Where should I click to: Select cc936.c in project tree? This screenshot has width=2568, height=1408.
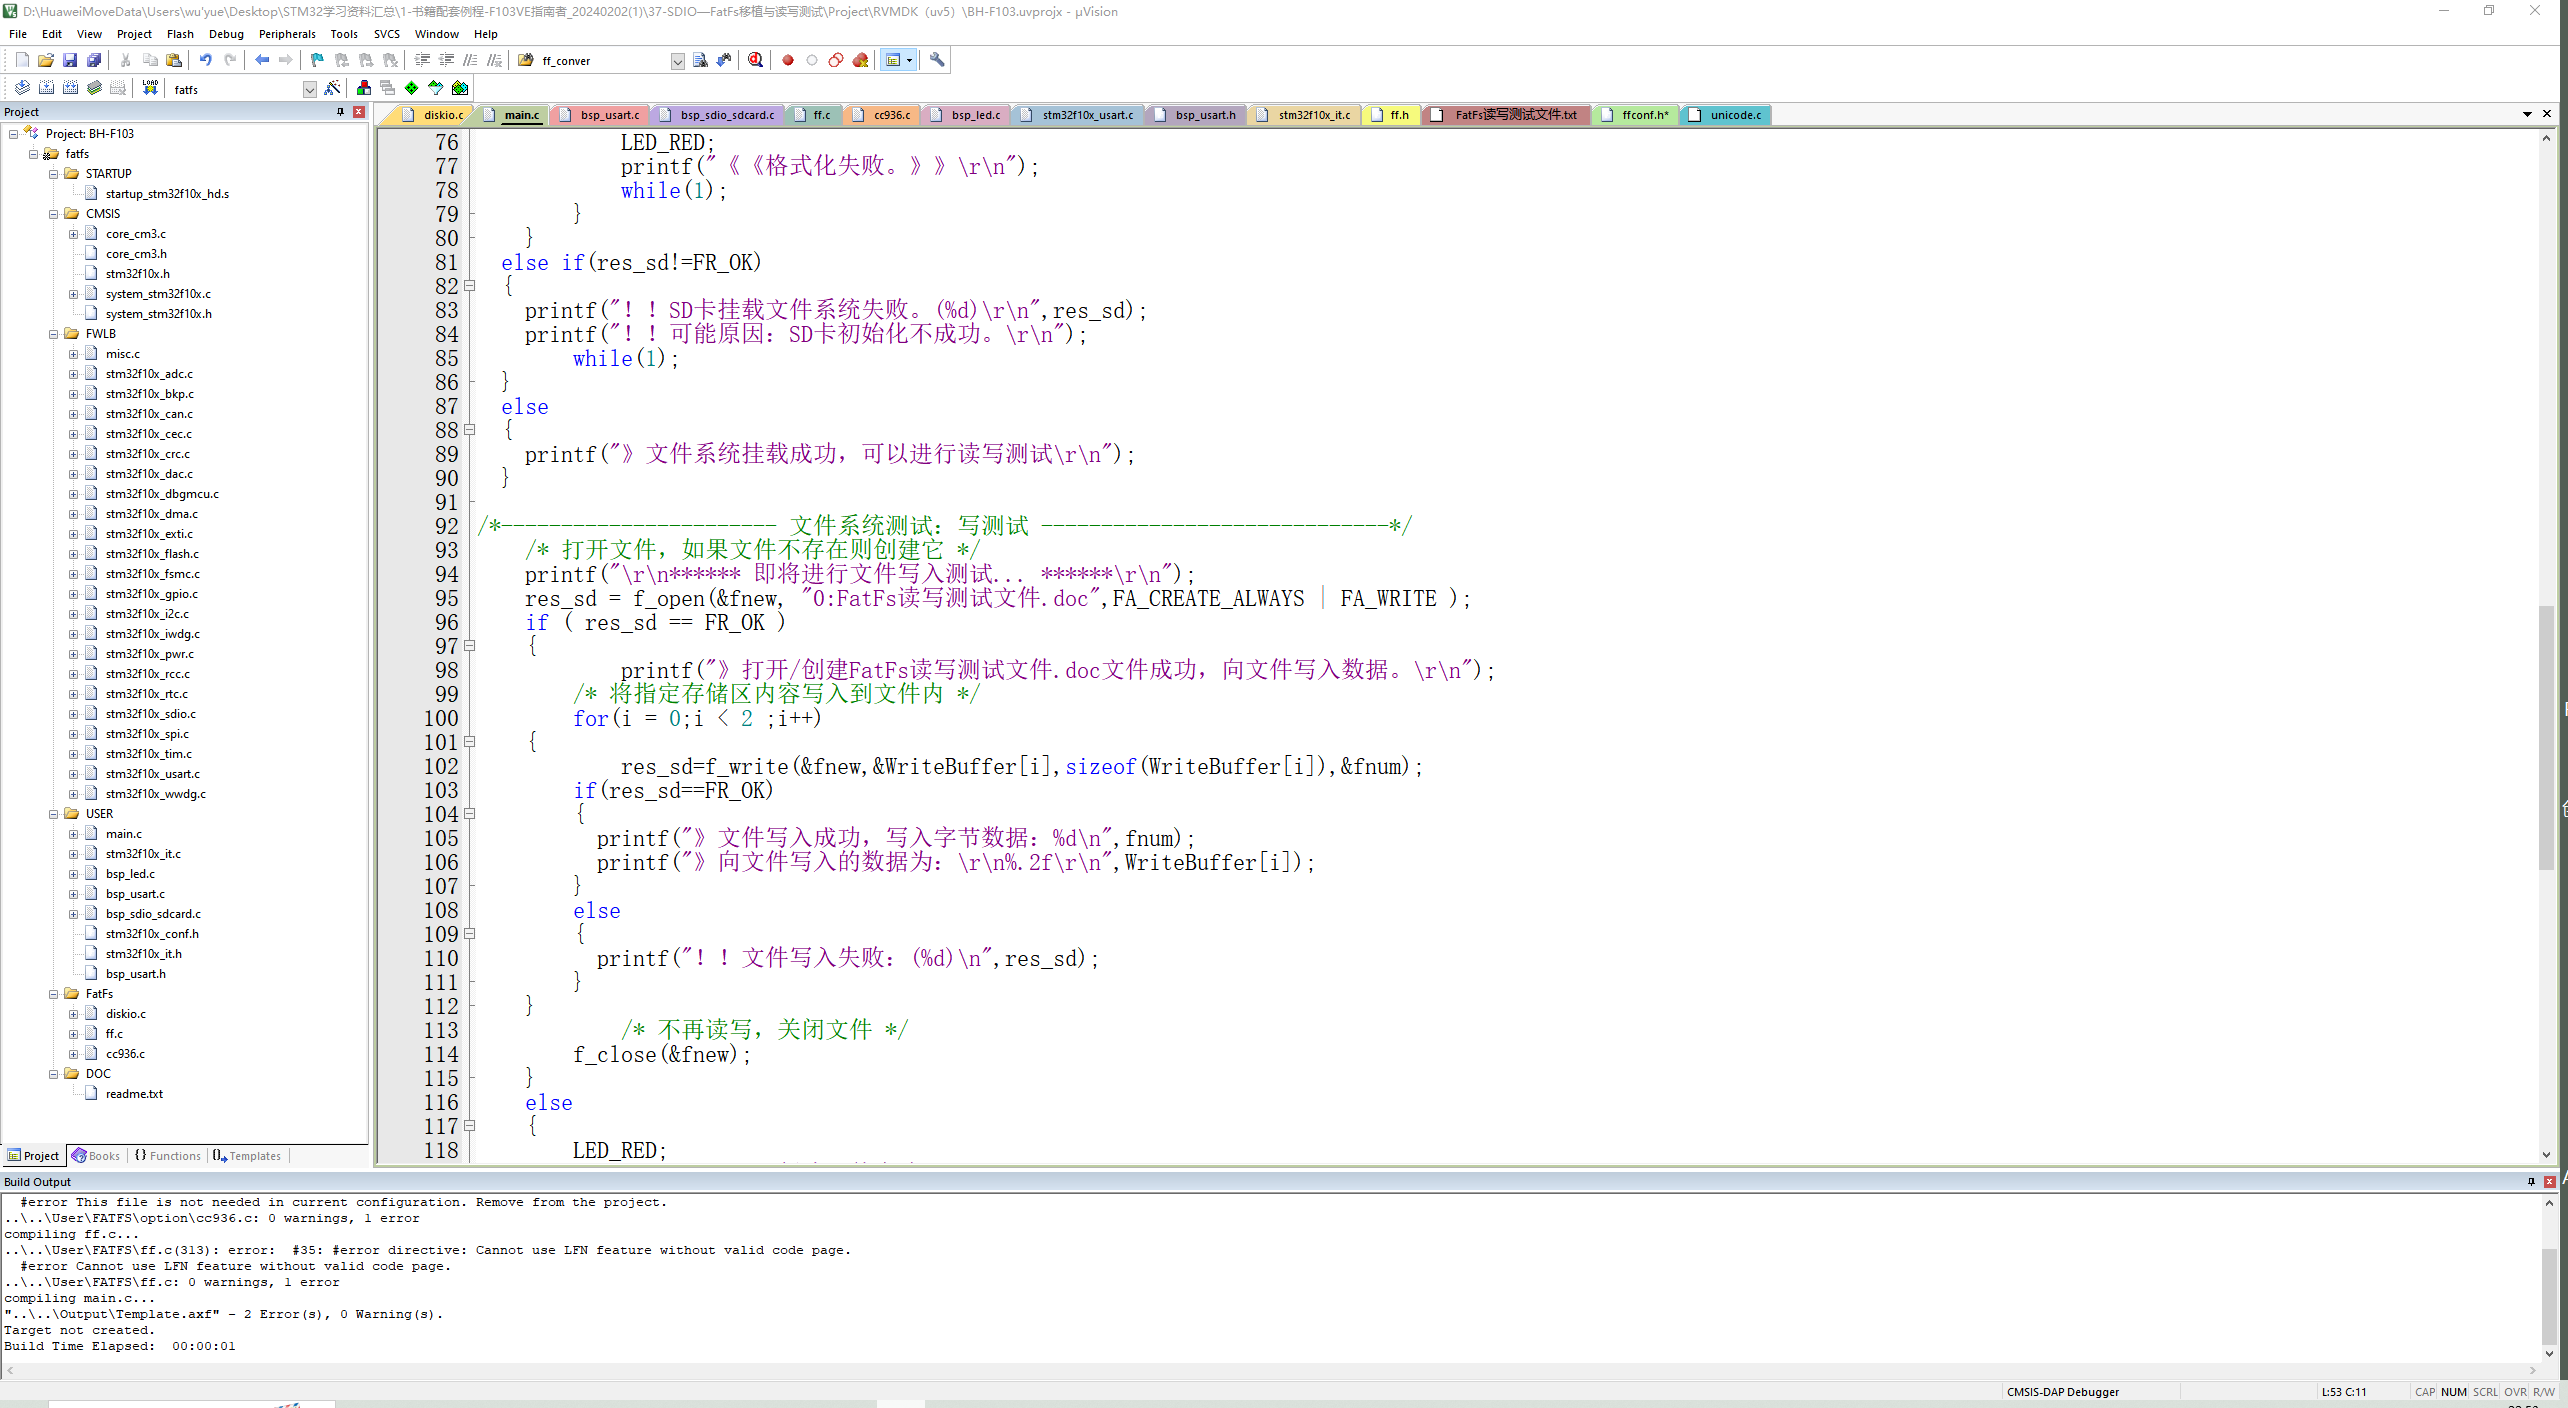[125, 1054]
